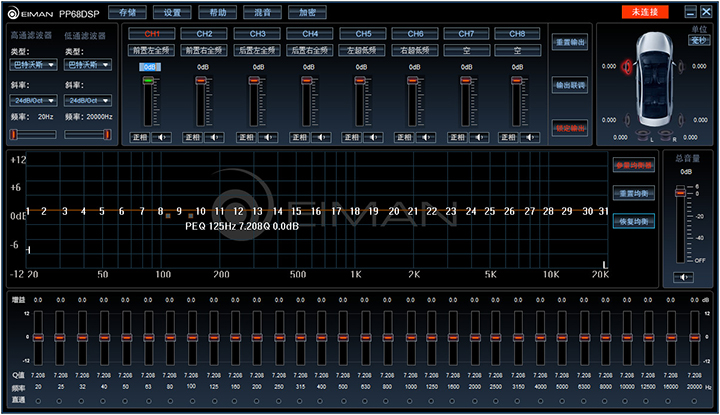This screenshot has height=415, width=720.
Task: Mute the CH3 output speaker icon
Action: 268,137
